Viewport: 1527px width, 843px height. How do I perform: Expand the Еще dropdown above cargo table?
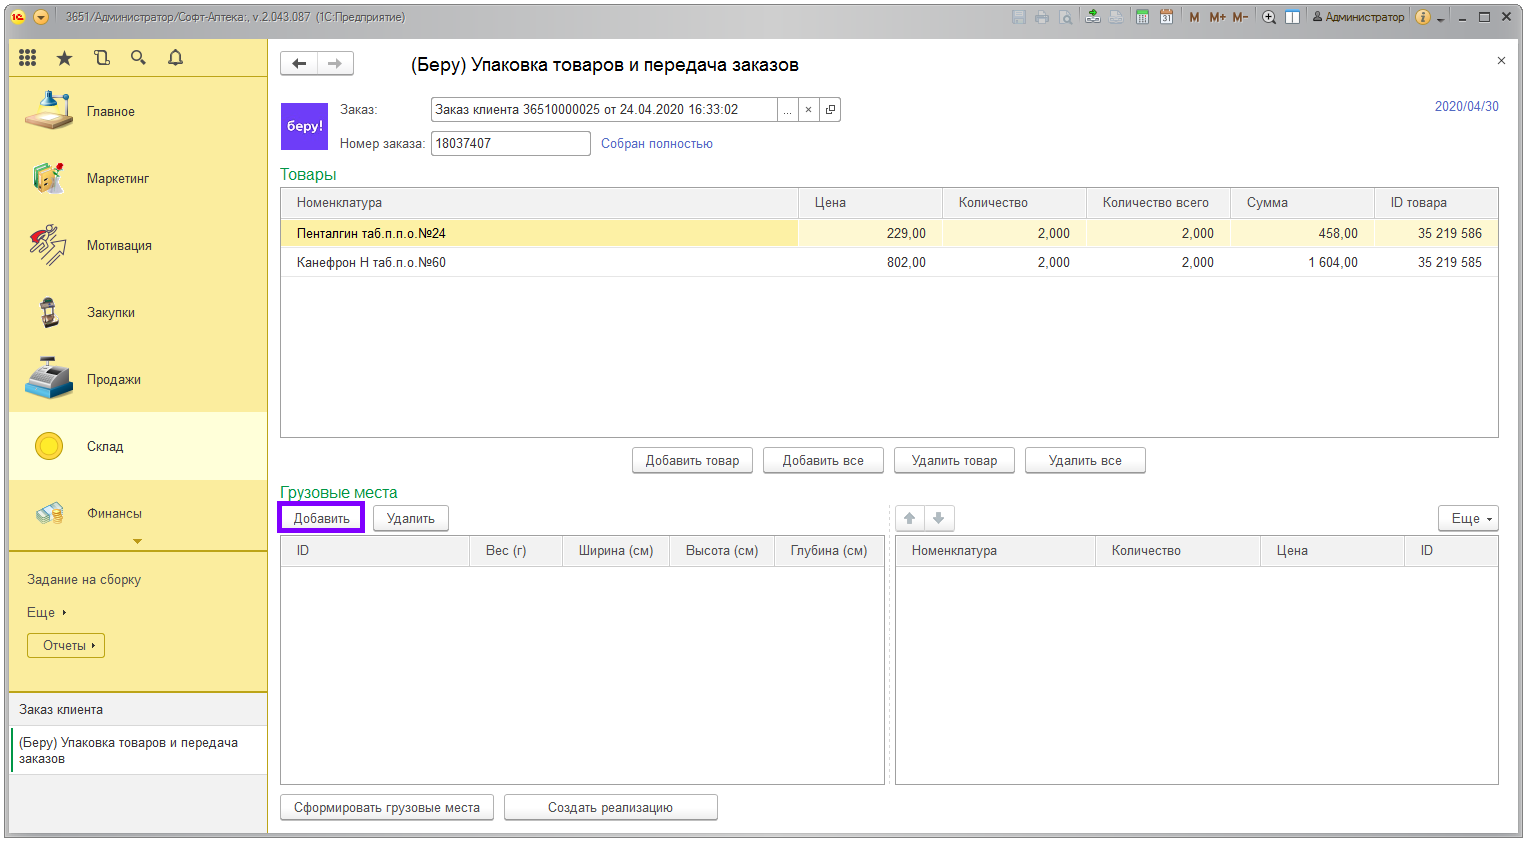[1468, 518]
